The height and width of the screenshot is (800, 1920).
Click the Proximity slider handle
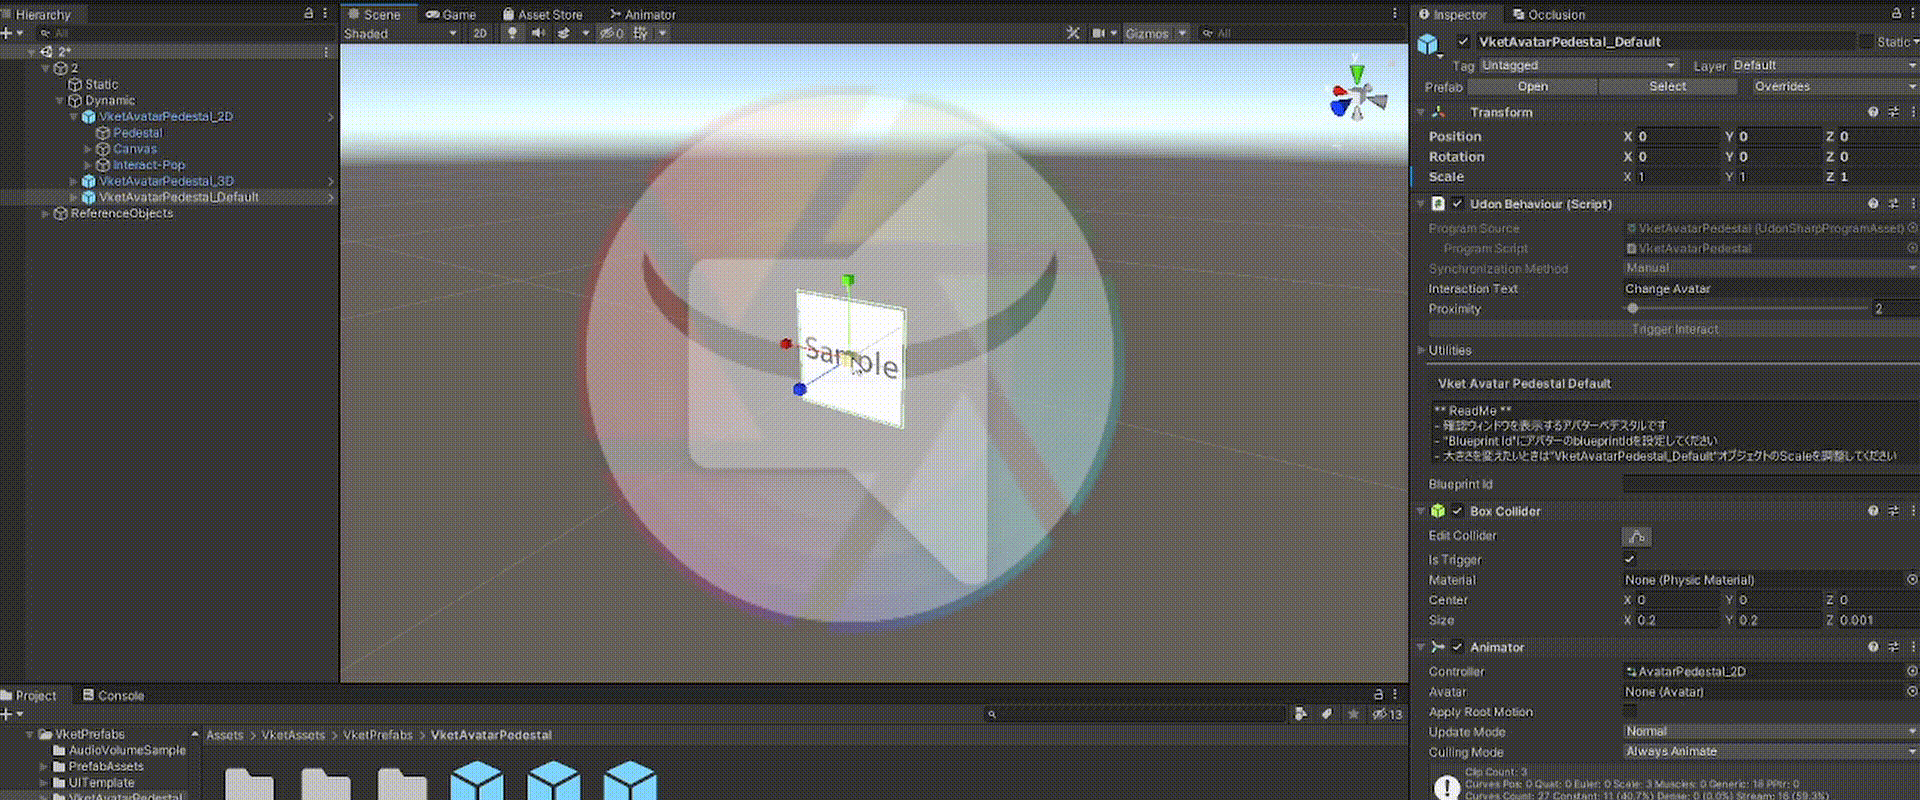coord(1633,309)
